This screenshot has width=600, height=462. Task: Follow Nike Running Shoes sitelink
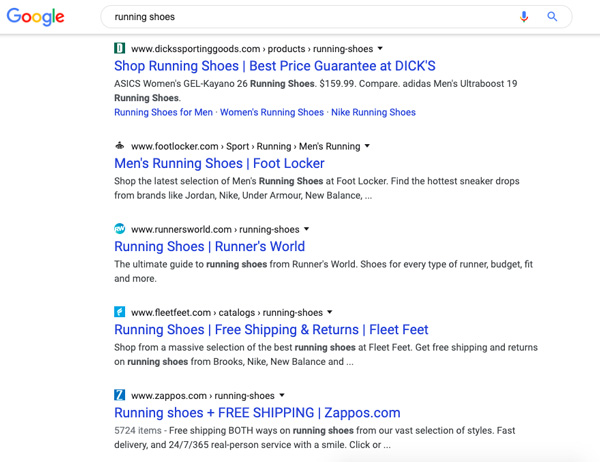tap(373, 112)
